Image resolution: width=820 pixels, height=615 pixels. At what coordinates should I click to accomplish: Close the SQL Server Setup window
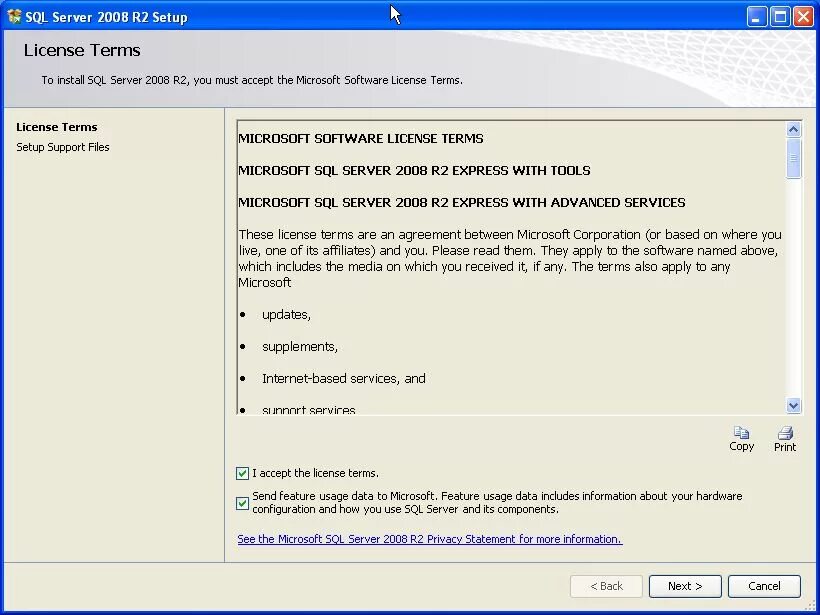(x=803, y=17)
